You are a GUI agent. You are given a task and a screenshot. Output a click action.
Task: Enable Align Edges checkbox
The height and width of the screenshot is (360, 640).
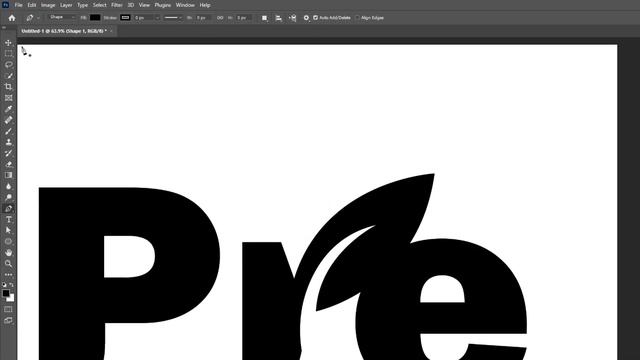tap(357, 18)
